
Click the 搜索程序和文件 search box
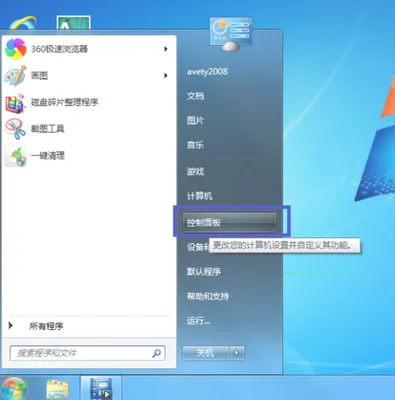(x=87, y=353)
